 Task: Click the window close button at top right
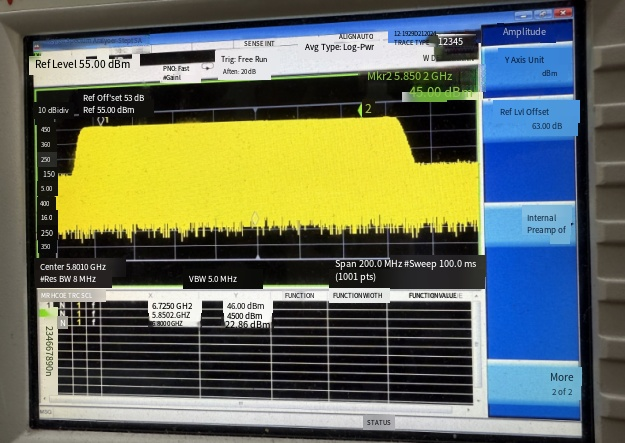563,13
